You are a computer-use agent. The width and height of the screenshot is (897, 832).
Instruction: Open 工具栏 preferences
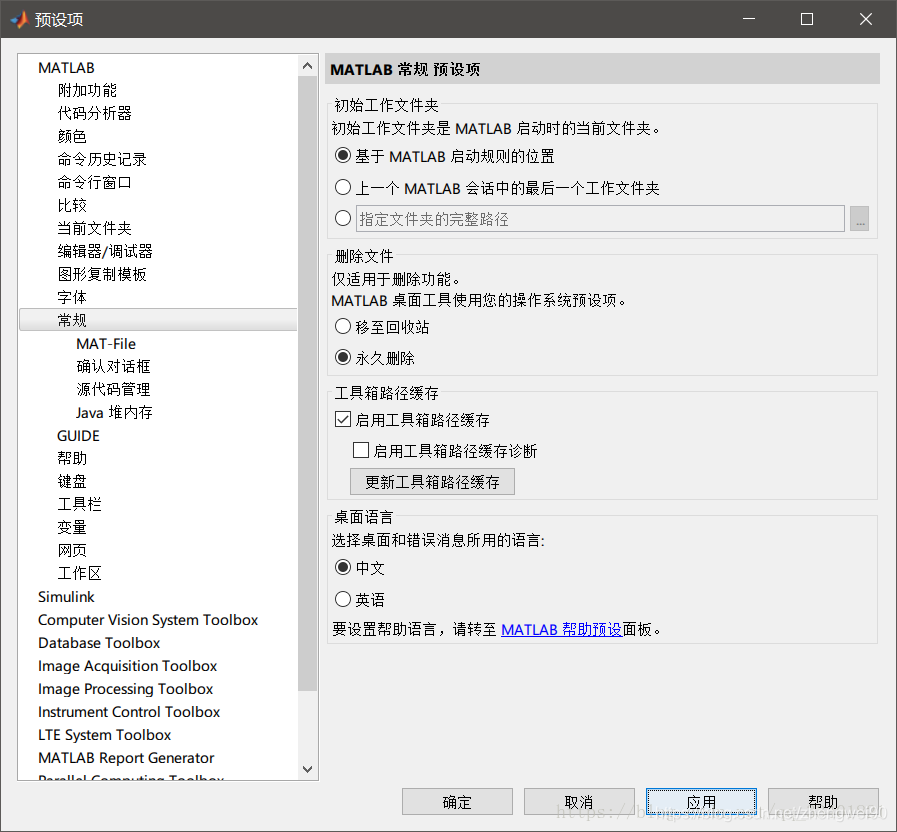click(x=80, y=504)
